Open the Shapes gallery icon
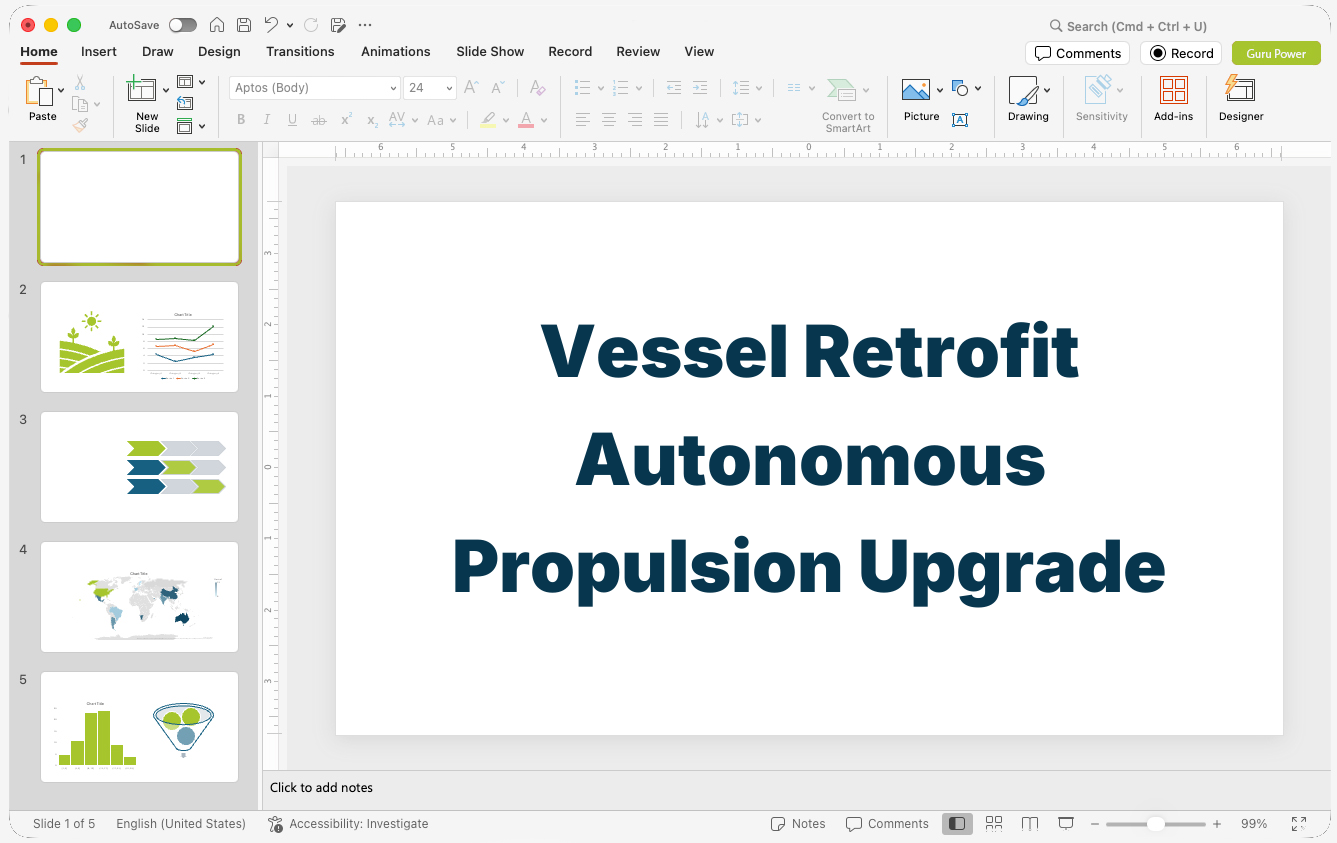 pyautogui.click(x=960, y=89)
